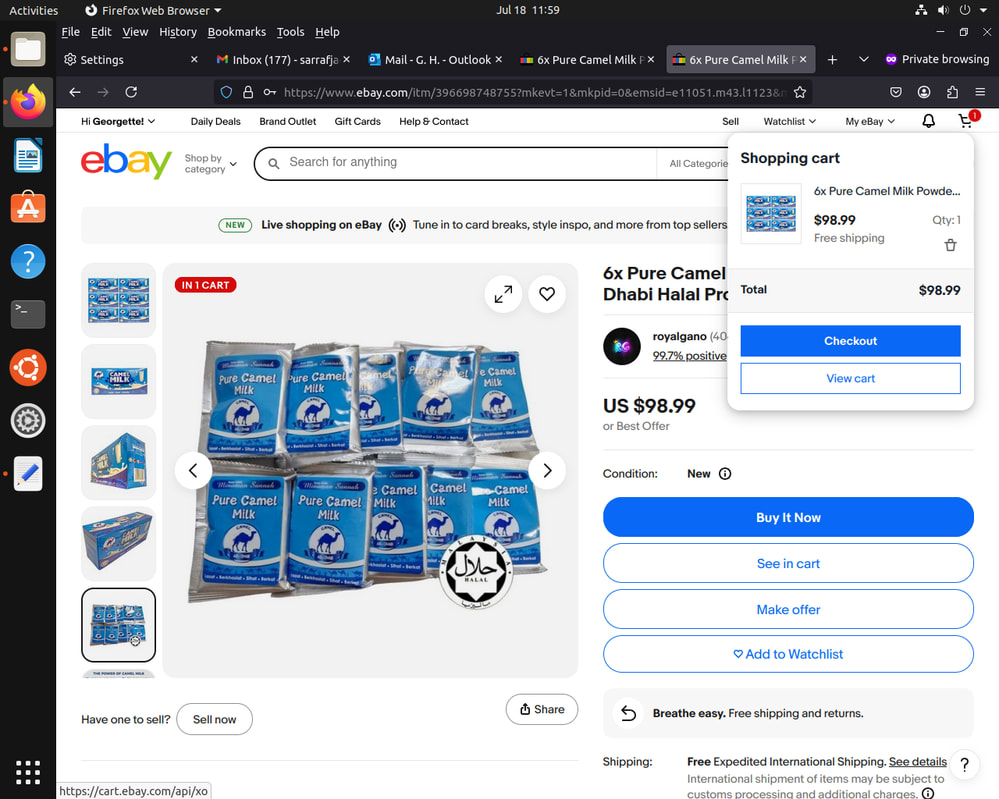Click the Checkout button
Image resolution: width=999 pixels, height=799 pixels.
coord(851,341)
